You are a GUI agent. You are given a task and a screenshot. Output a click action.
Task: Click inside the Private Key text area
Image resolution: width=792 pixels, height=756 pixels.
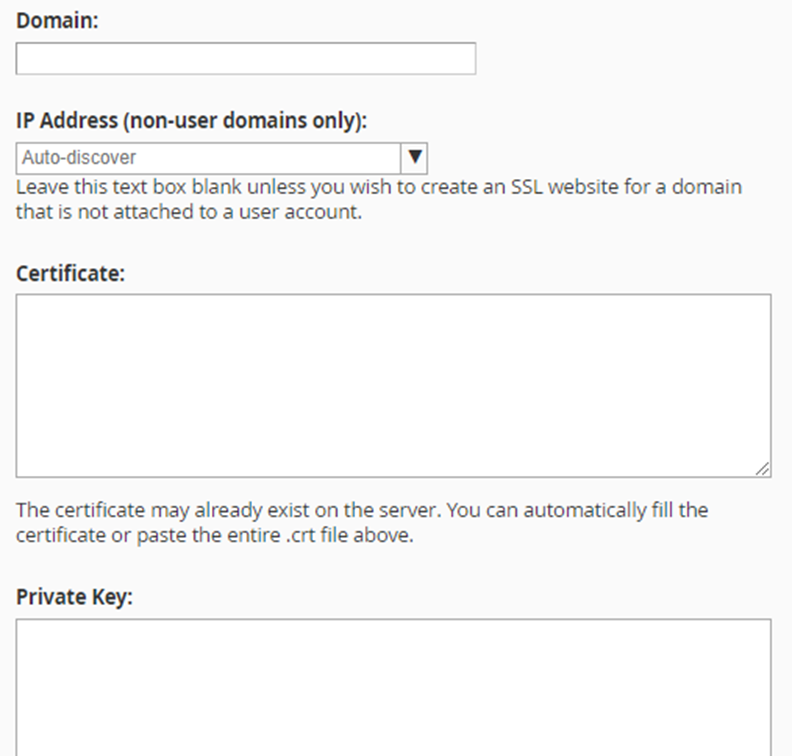point(393,688)
